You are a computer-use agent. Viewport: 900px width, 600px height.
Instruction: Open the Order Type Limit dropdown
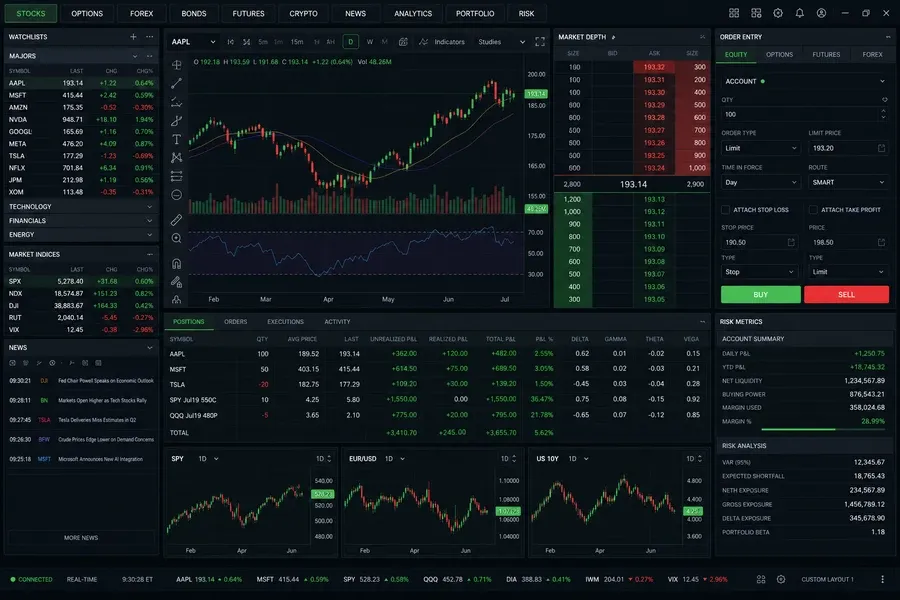[760, 148]
